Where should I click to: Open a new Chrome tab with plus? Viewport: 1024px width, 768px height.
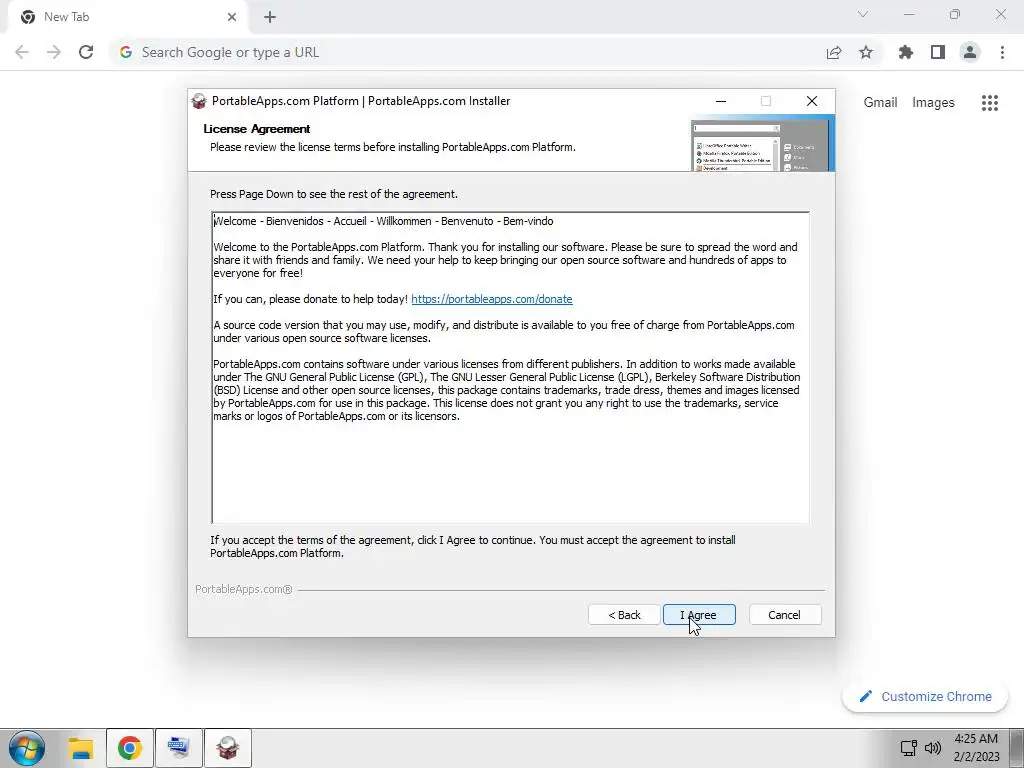point(270,17)
